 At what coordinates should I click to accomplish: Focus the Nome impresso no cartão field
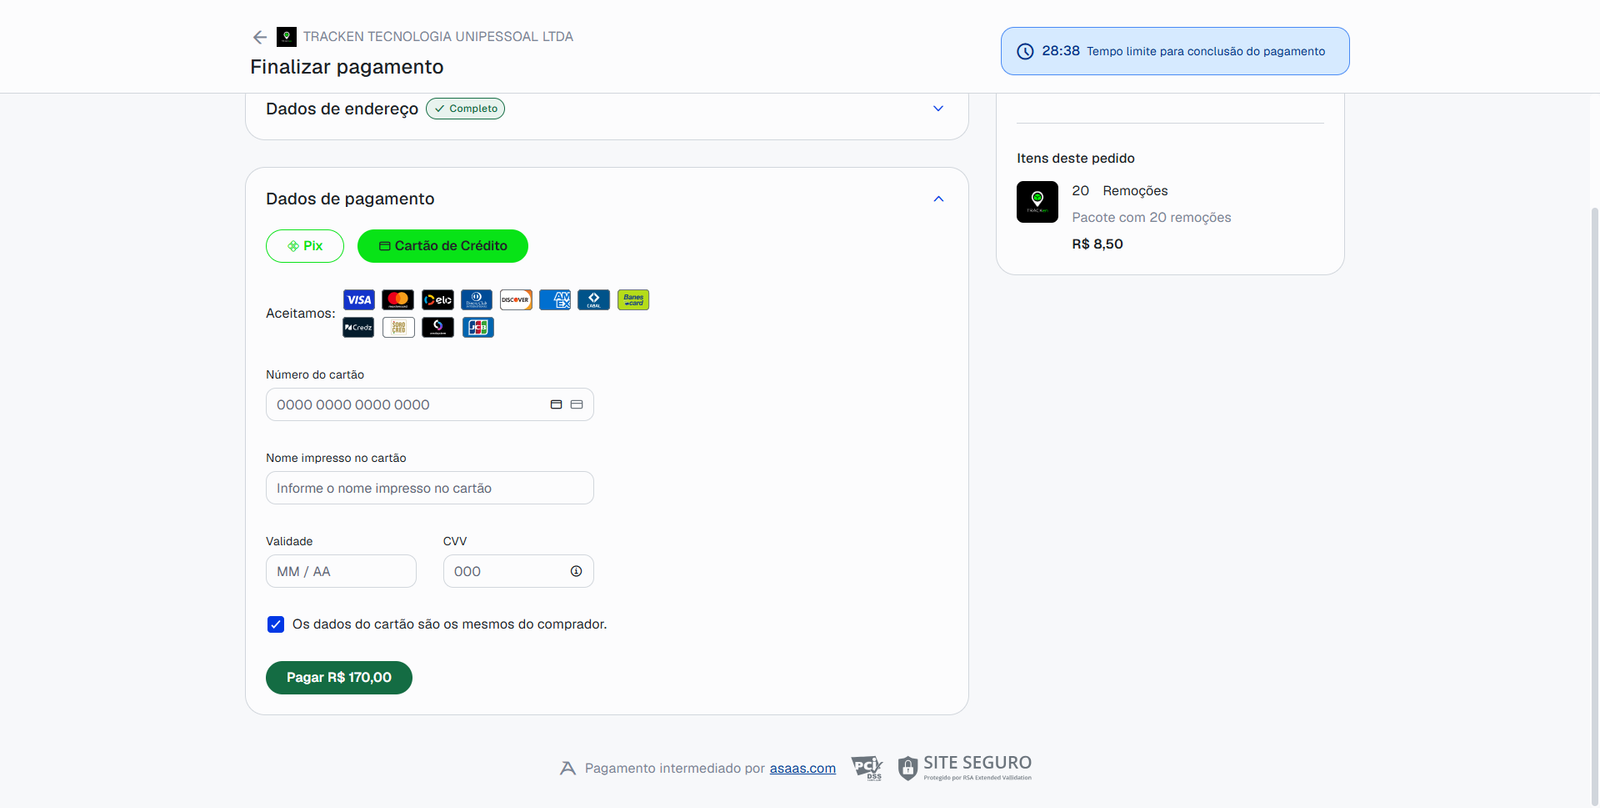click(430, 488)
